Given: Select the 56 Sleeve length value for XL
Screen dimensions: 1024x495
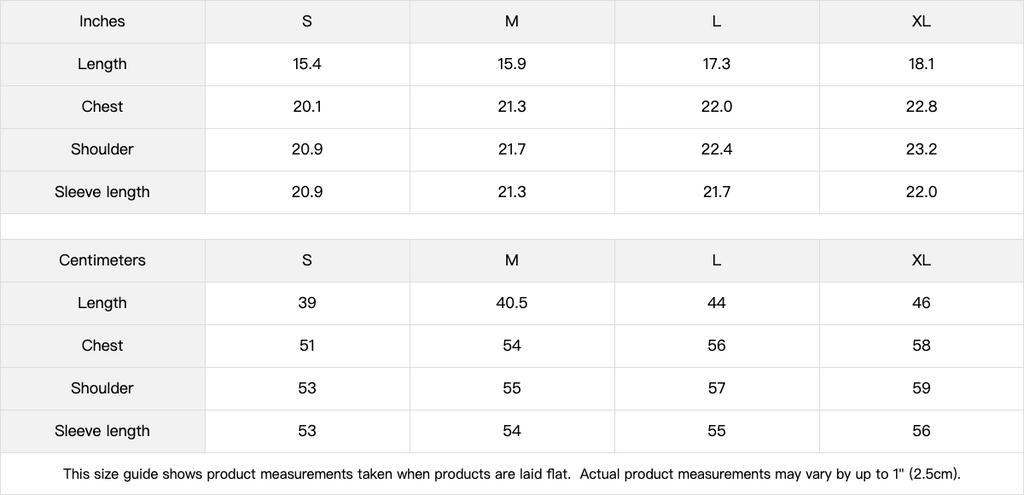Looking at the screenshot, I should [921, 431].
